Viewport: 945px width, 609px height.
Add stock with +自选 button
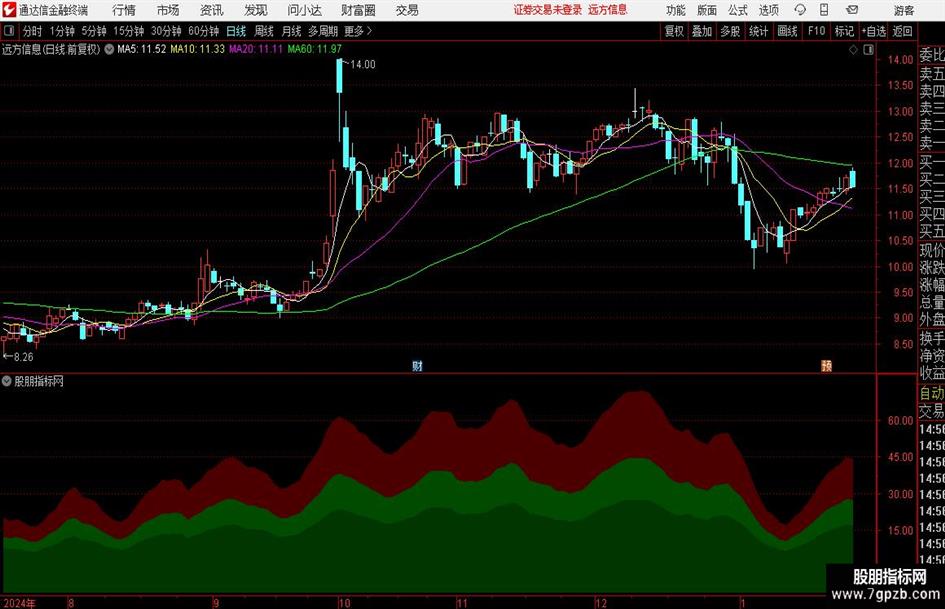(873, 31)
